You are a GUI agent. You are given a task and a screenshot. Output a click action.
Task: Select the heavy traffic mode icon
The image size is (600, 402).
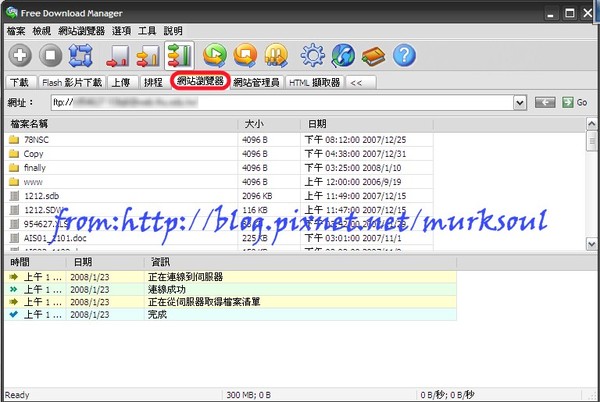179,56
